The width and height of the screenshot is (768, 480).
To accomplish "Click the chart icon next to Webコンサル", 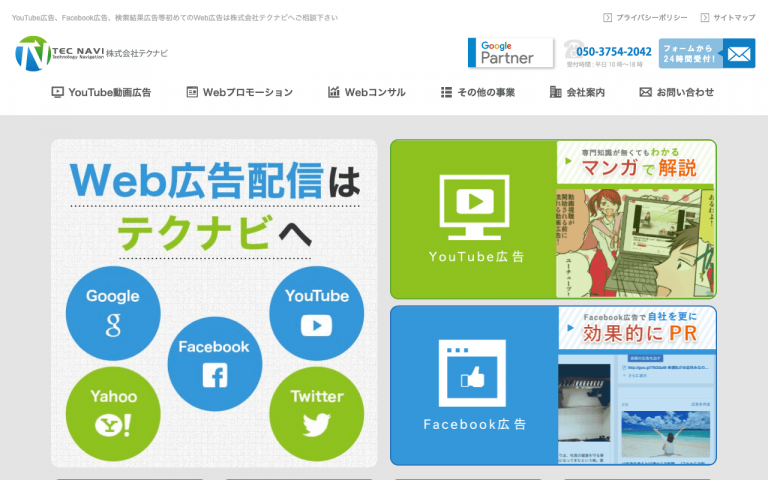I will (x=334, y=92).
